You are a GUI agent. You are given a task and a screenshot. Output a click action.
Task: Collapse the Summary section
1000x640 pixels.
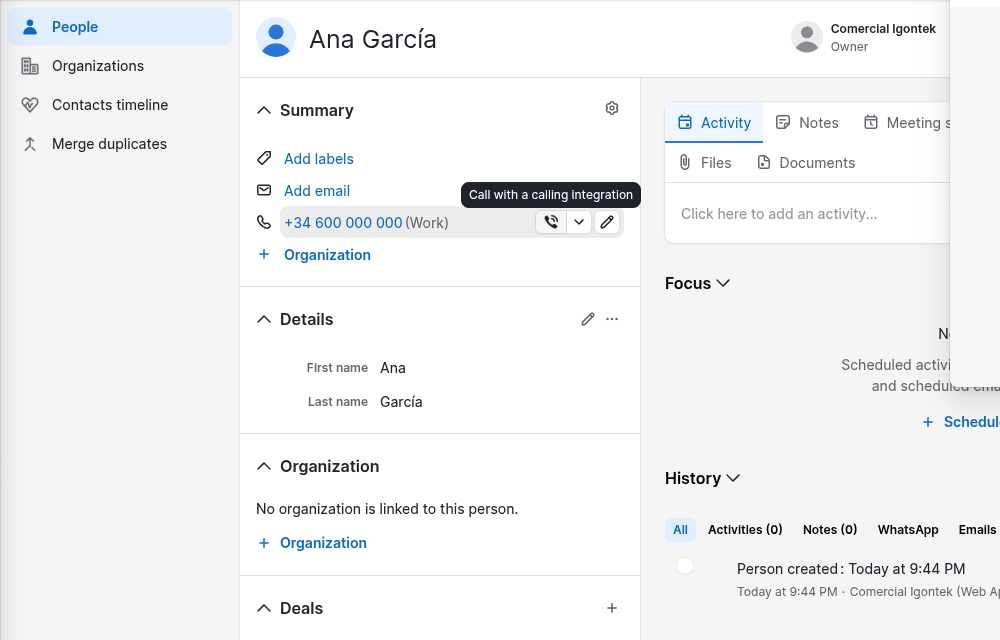[x=263, y=110]
